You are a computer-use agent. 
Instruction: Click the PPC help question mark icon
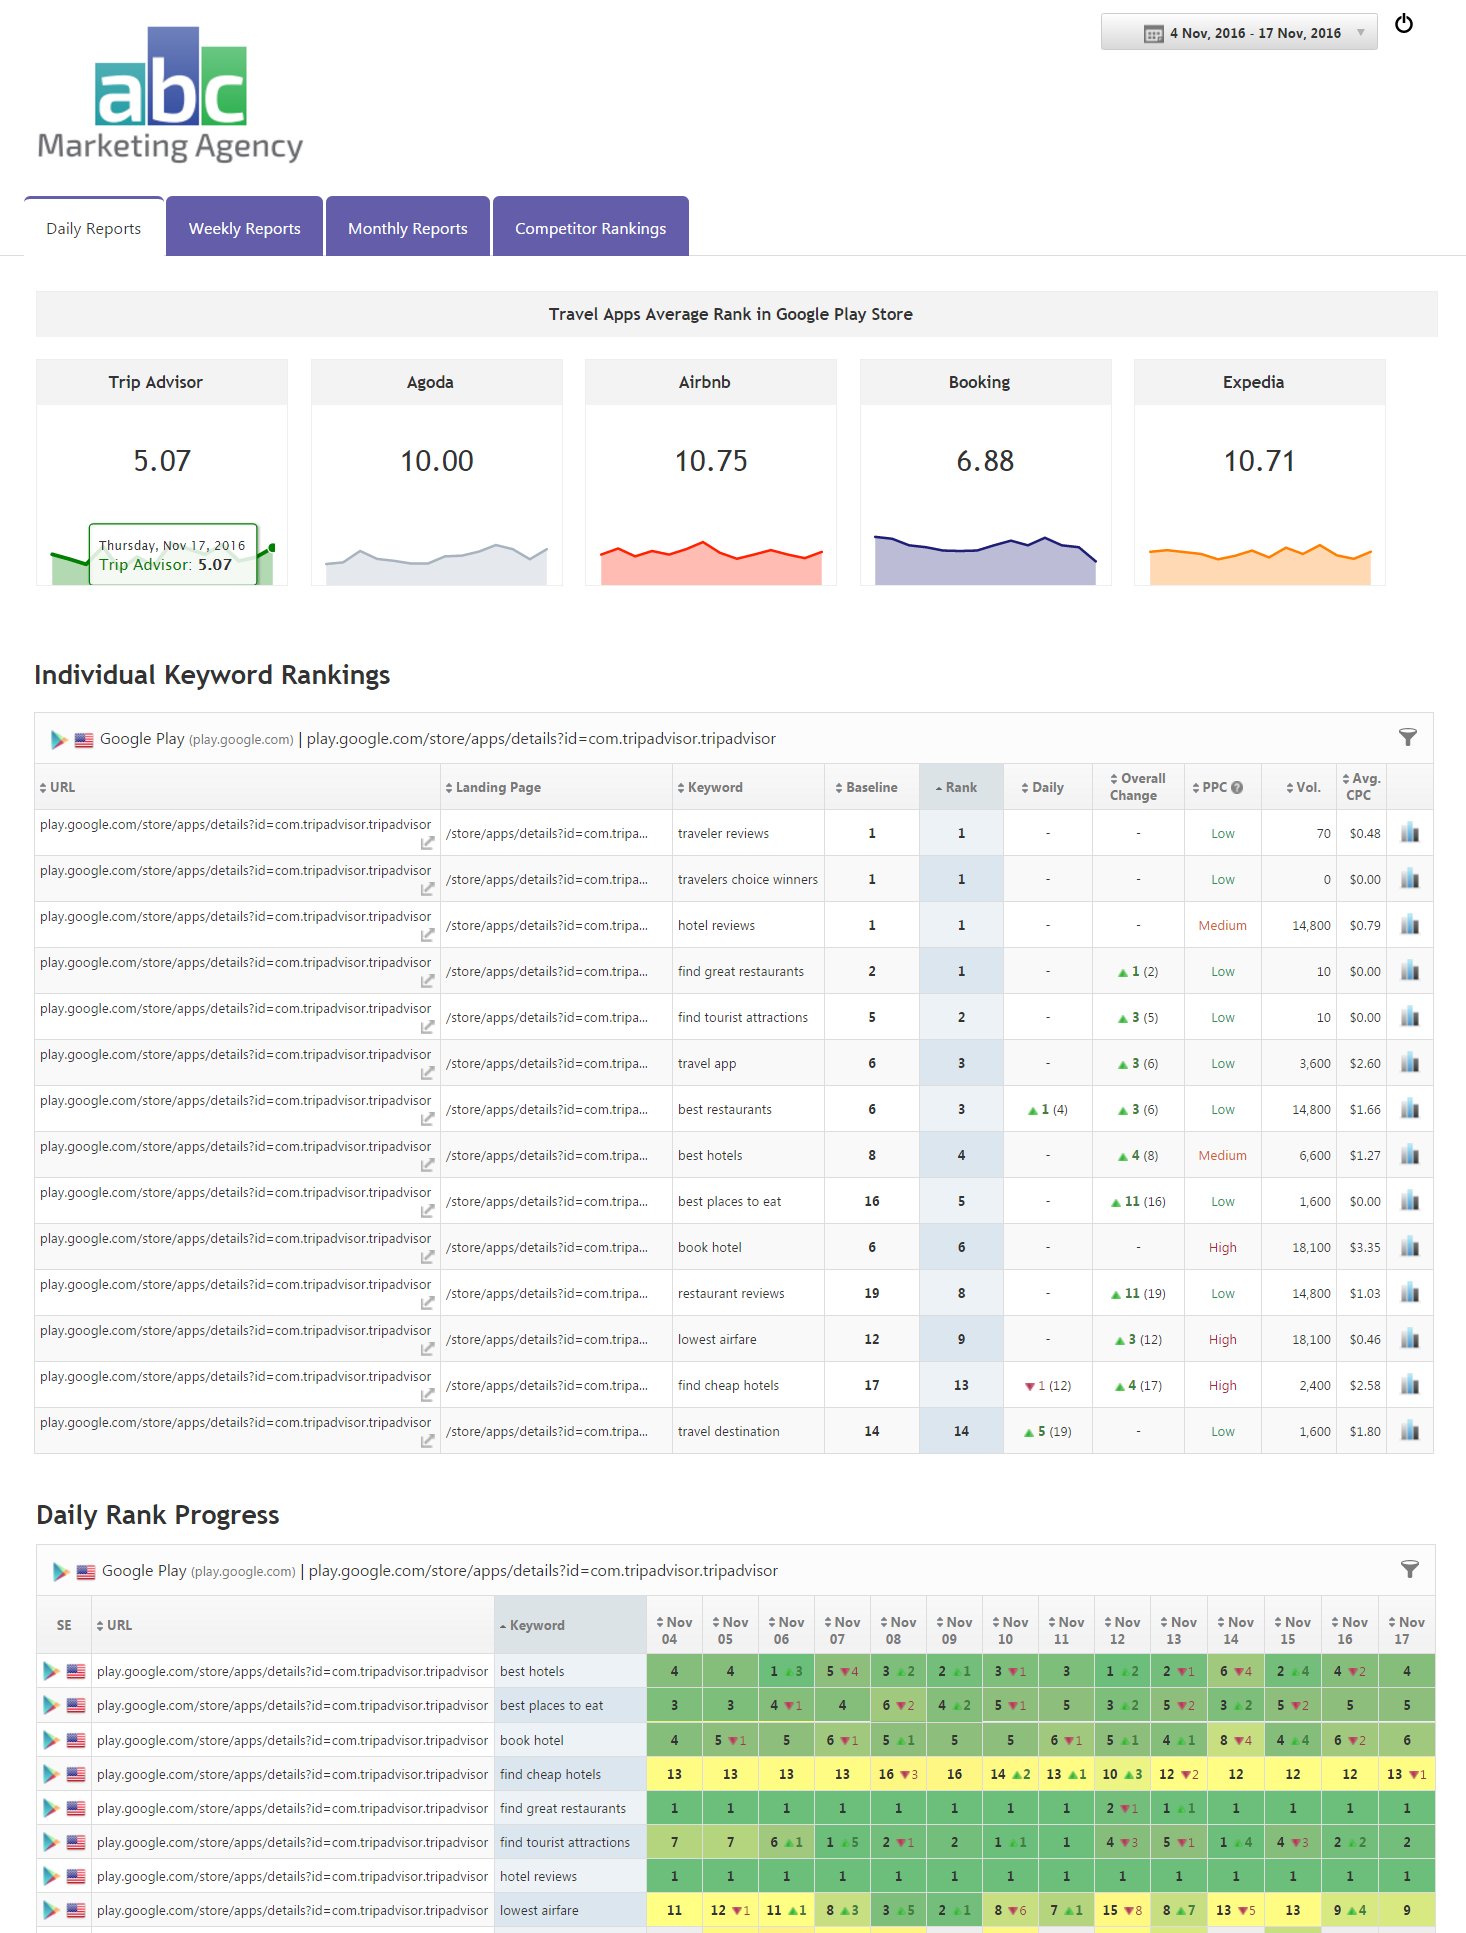pyautogui.click(x=1237, y=788)
